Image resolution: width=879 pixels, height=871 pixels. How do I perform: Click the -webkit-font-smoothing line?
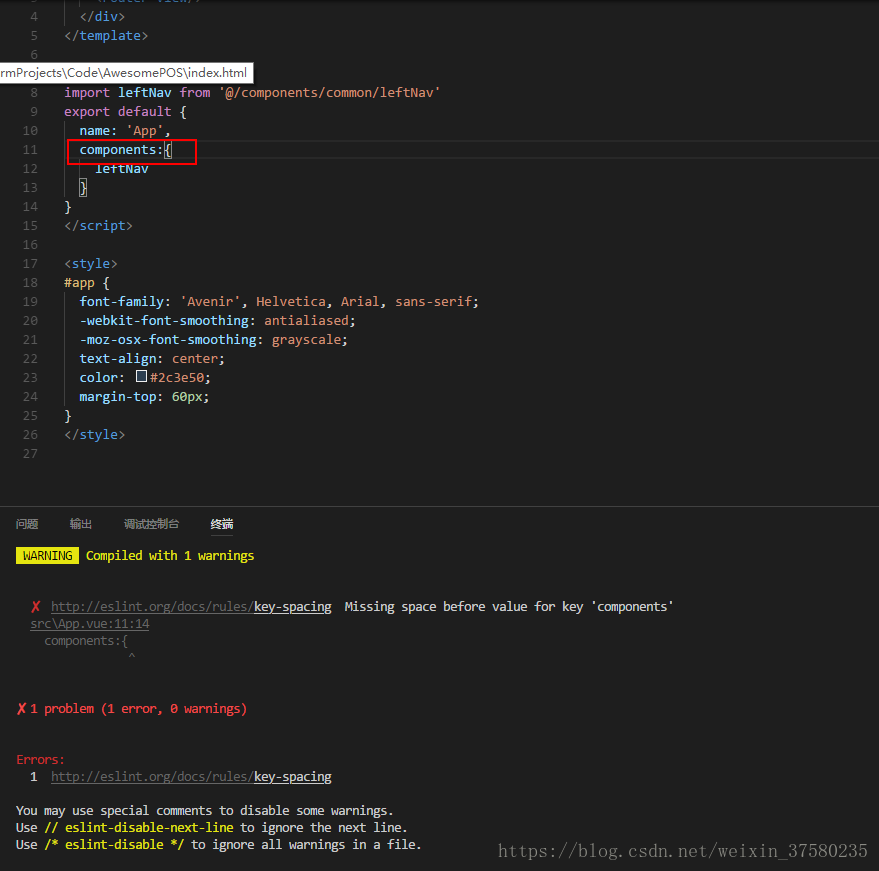(218, 321)
